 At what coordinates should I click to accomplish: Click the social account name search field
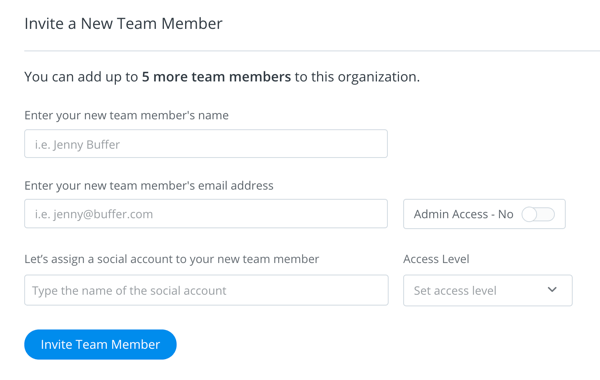click(206, 290)
